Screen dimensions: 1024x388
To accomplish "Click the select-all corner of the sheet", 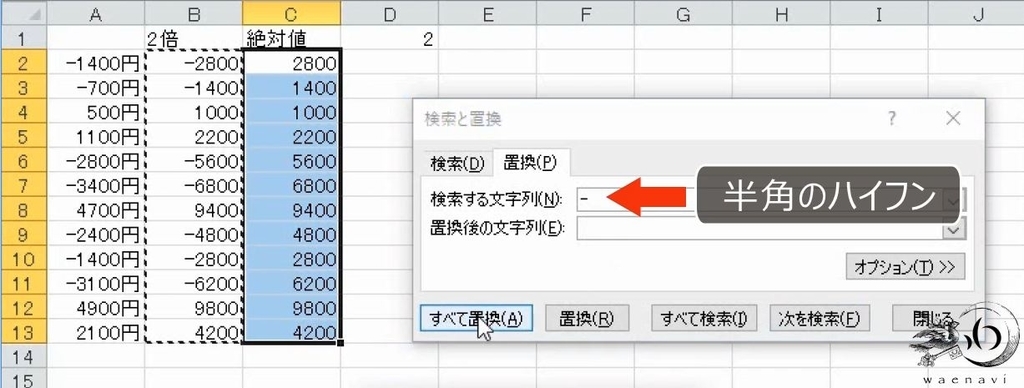I will pyautogui.click(x=24, y=14).
